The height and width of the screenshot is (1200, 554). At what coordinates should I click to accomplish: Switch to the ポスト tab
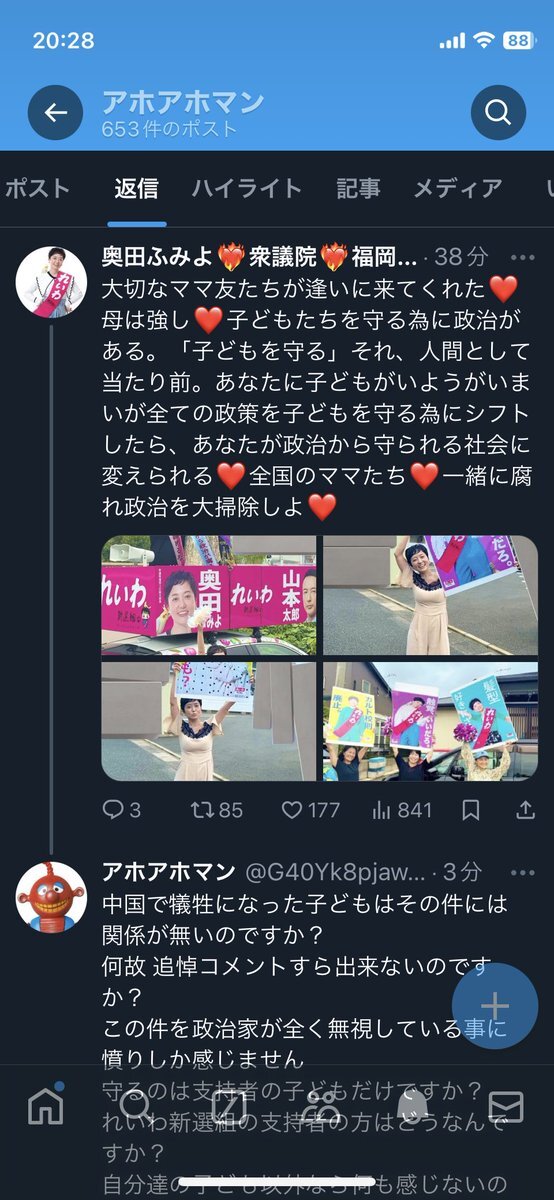coord(38,188)
